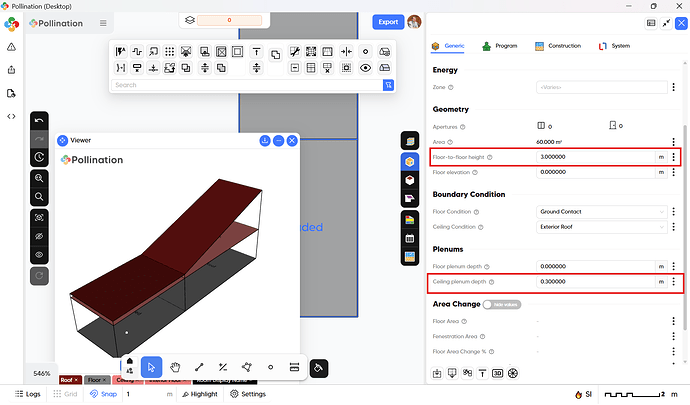Click the calendar grid icon in vertical toolbar
The image size is (690, 405).
point(410,239)
